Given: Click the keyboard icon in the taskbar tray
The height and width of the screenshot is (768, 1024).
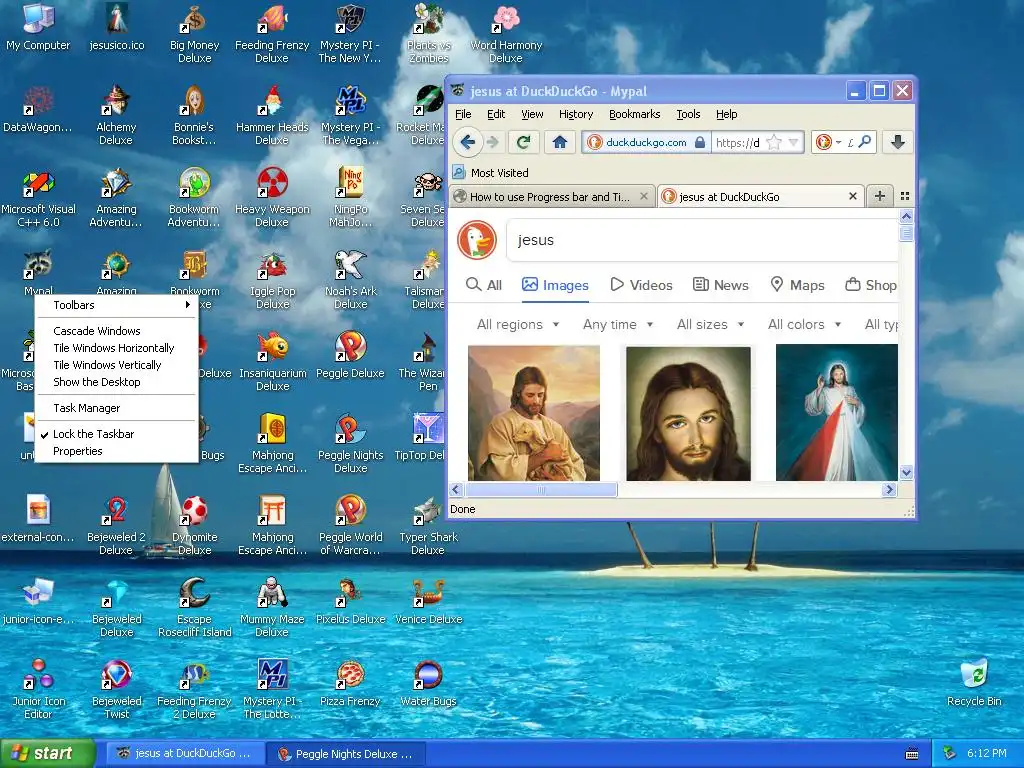Looking at the screenshot, I should (x=912, y=754).
